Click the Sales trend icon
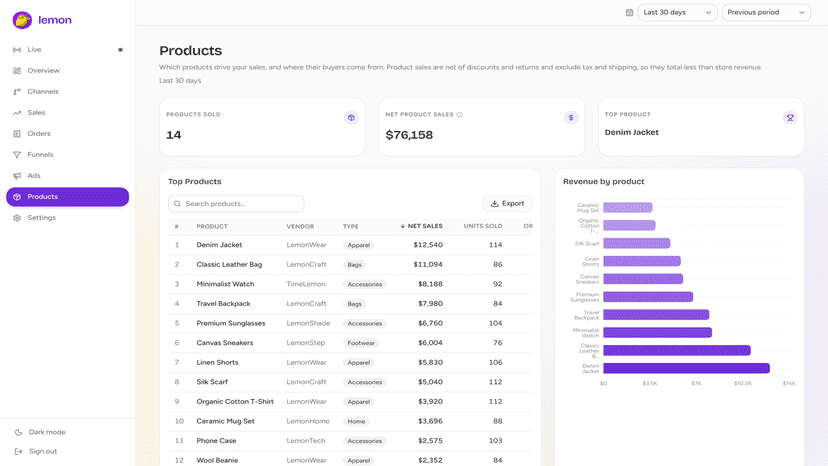The width and height of the screenshot is (828, 466). point(17,113)
